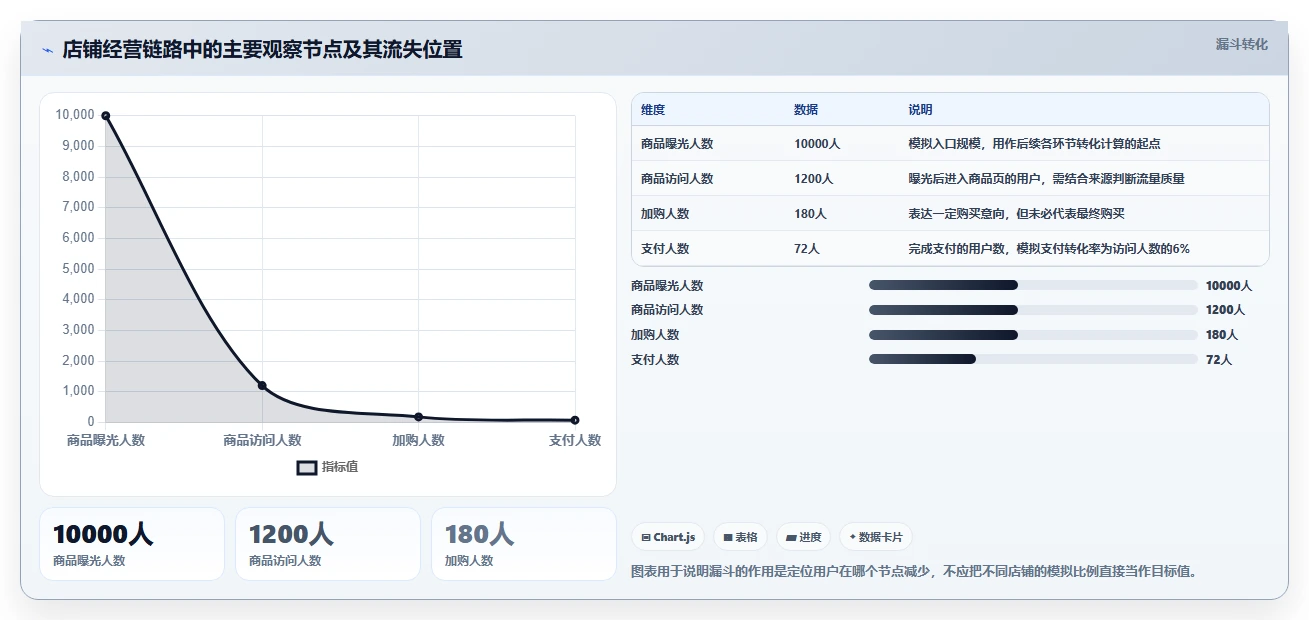
Task: Click the 商品曝光人数 x-axis label
Action: (x=106, y=440)
